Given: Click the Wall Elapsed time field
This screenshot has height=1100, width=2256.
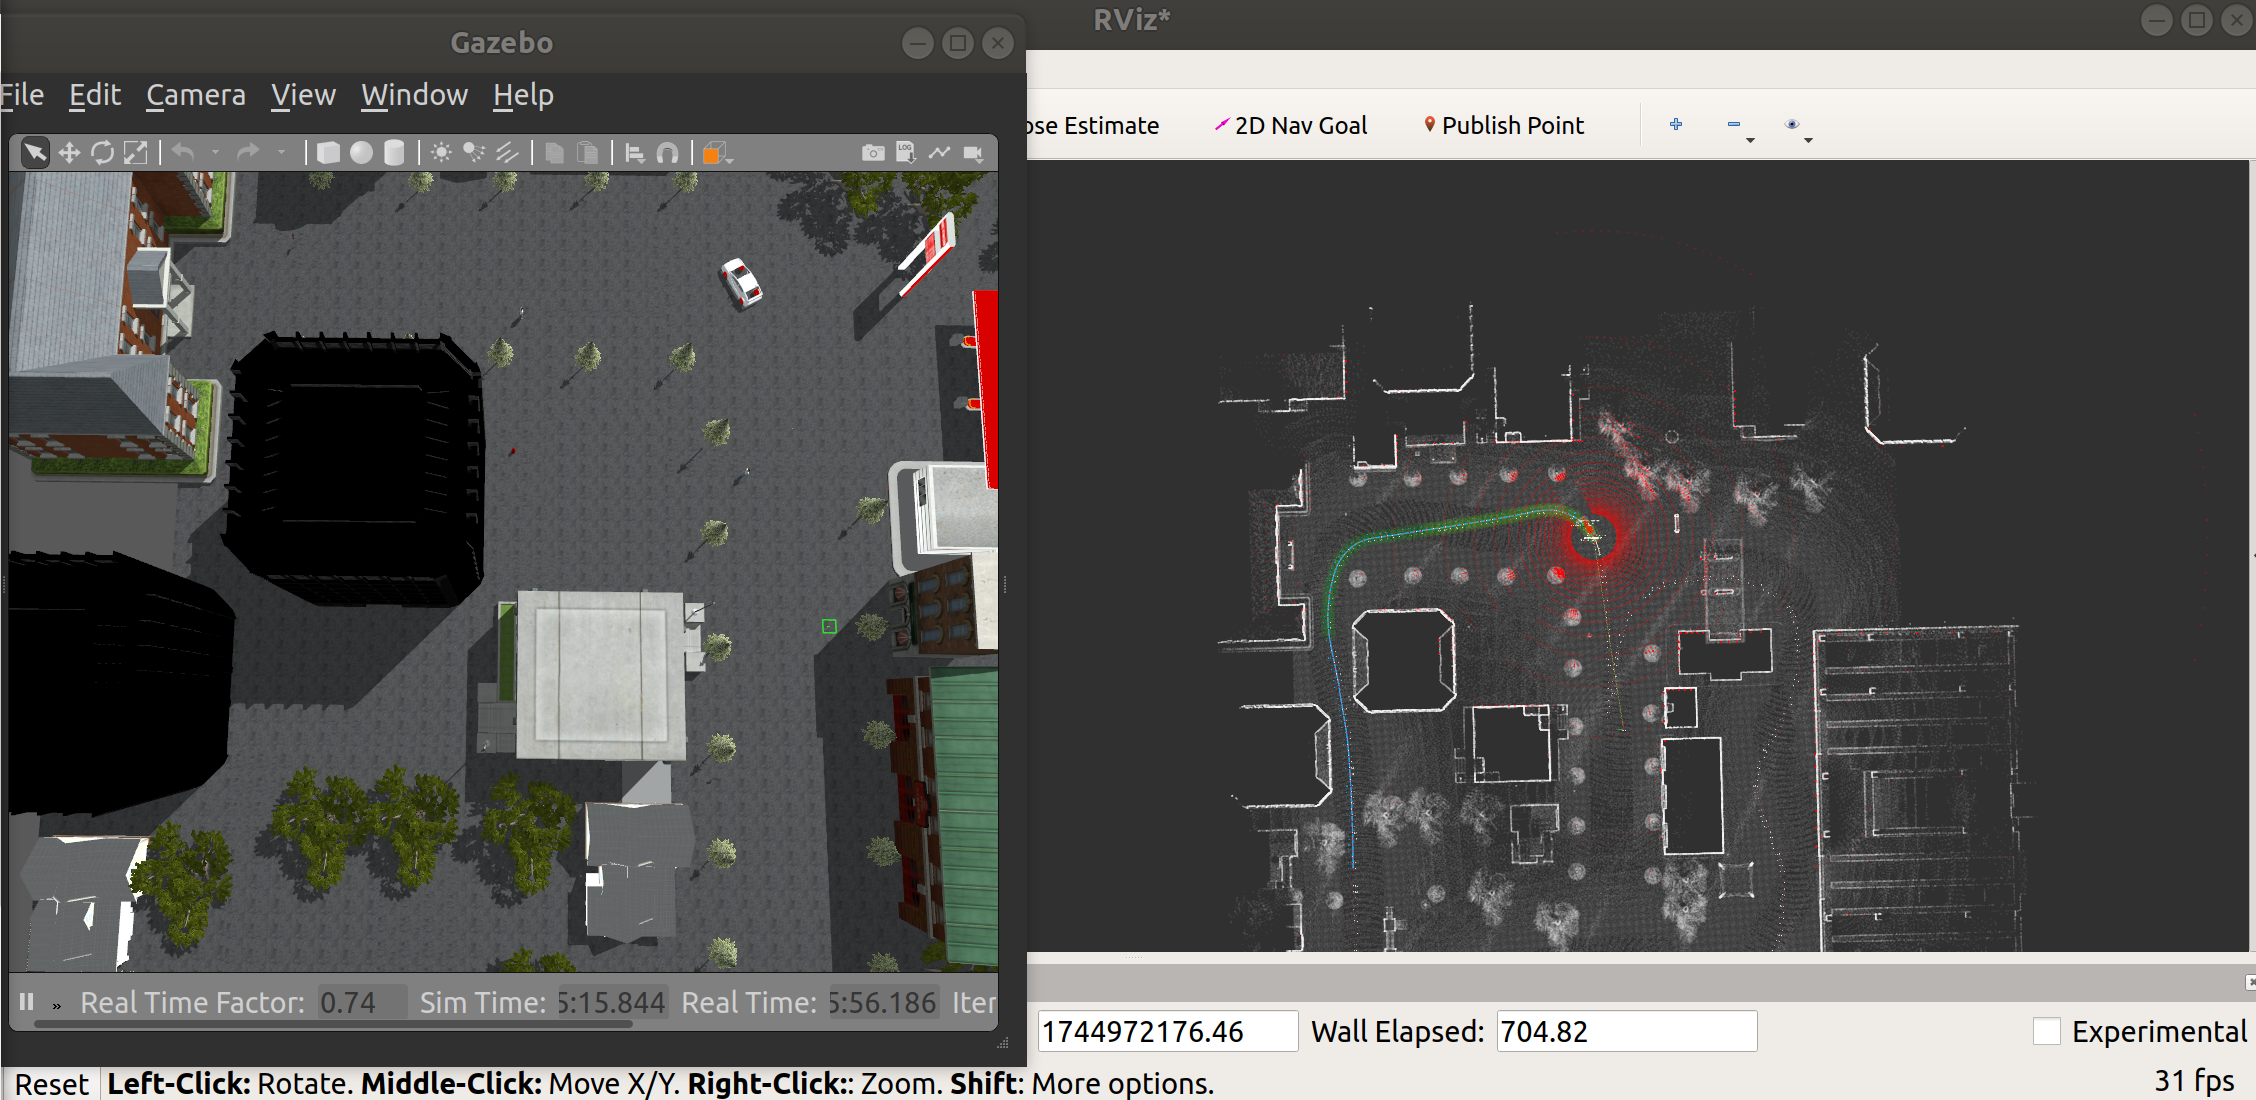Looking at the screenshot, I should 1625,1031.
